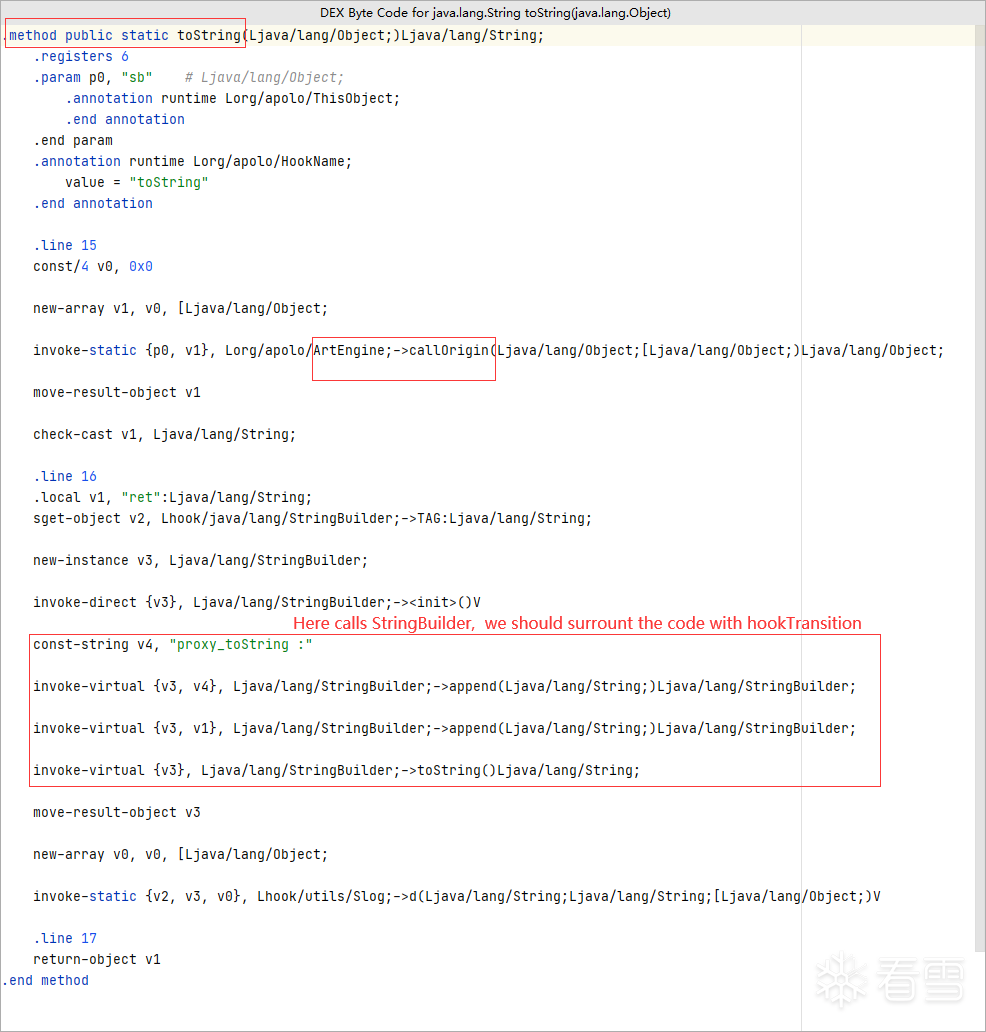Viewport: 986px width, 1032px height.
Task: Click the '.local v1, "ret"' line
Action: click(172, 498)
